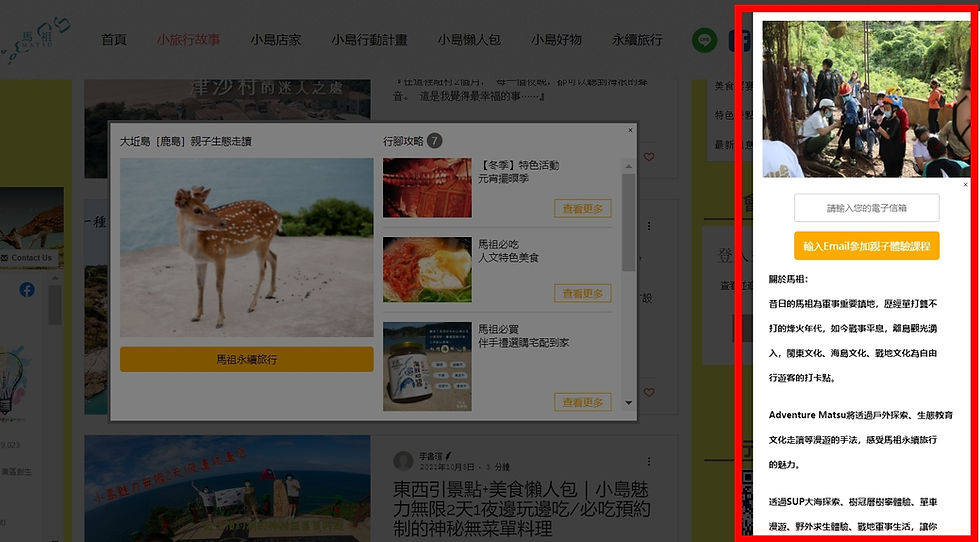
Task: Open 東西引景點+美食懶人包 post title
Action: 522,509
